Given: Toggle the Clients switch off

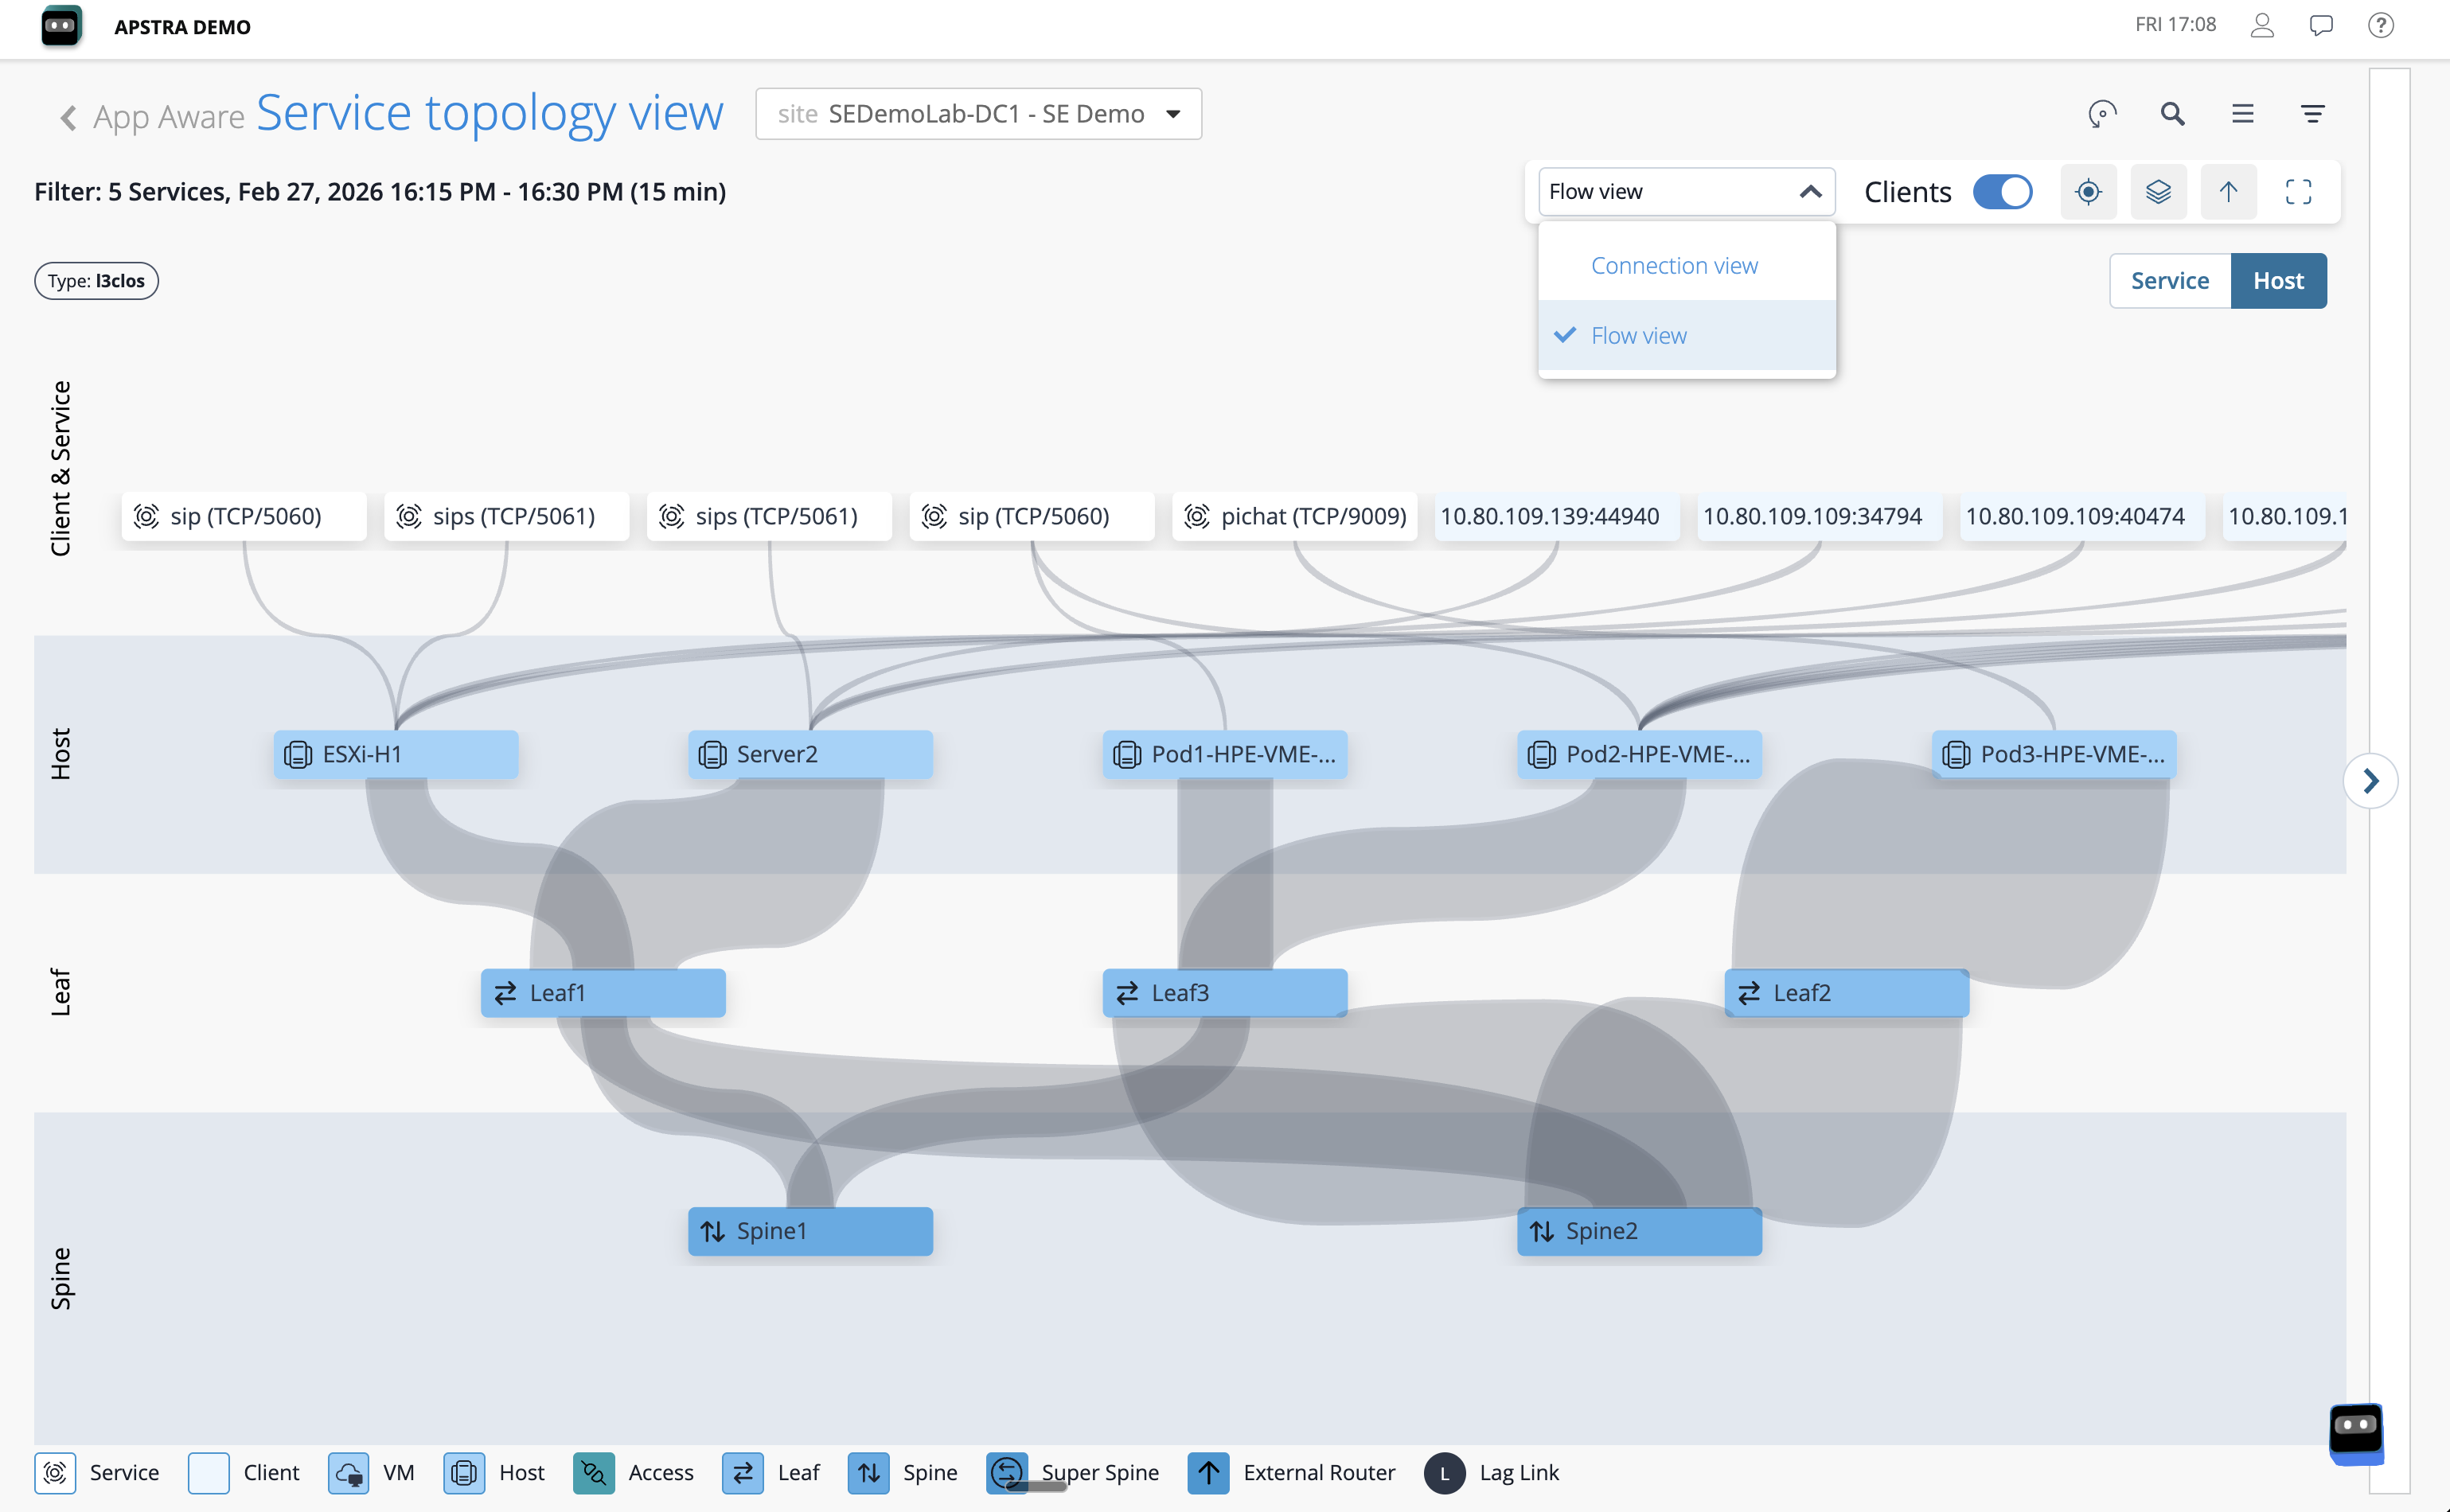Looking at the screenshot, I should [2003, 191].
